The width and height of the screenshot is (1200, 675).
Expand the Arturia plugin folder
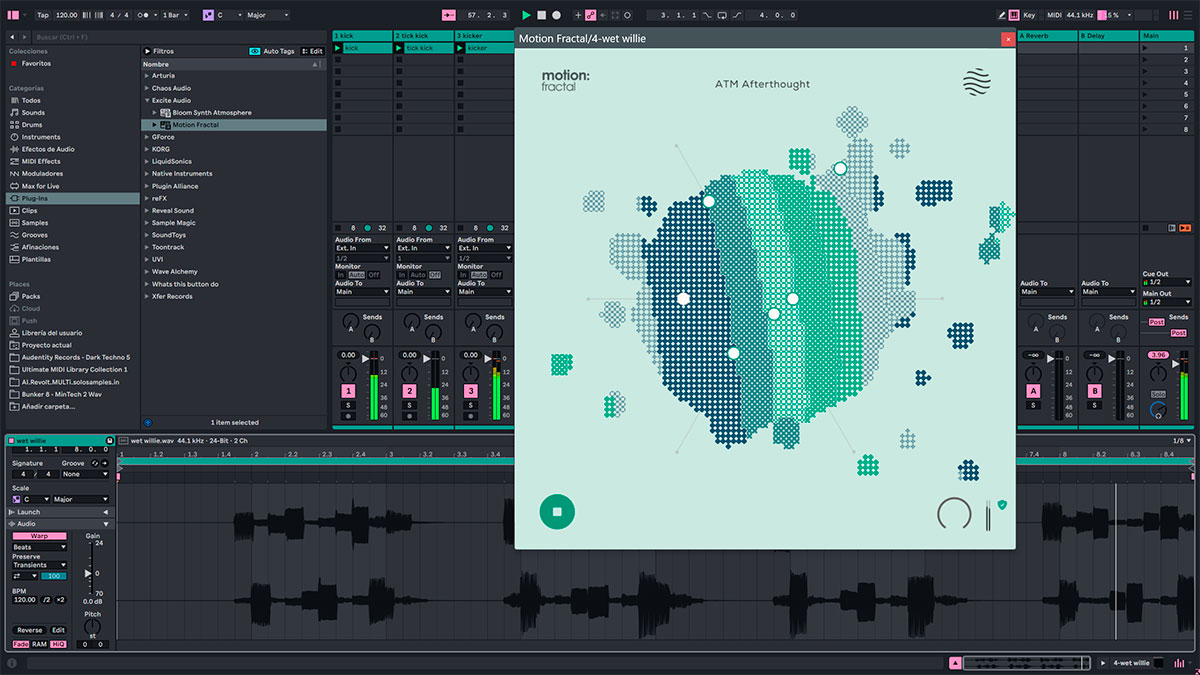pyautogui.click(x=147, y=76)
